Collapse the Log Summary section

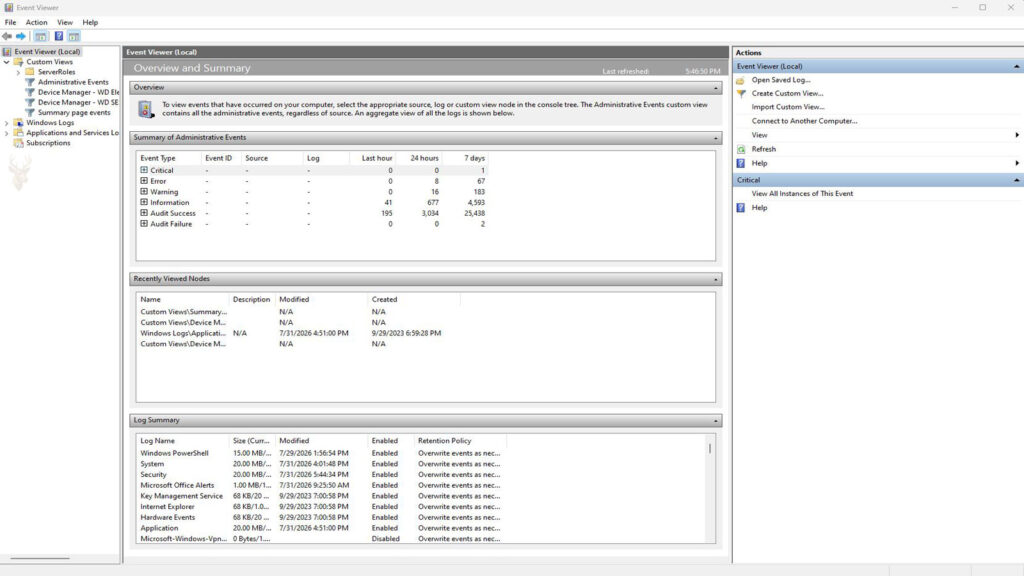pyautogui.click(x=716, y=421)
